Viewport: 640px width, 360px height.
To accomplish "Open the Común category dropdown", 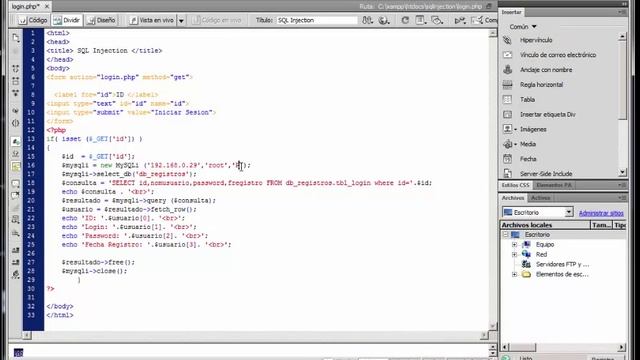I will 522,27.
